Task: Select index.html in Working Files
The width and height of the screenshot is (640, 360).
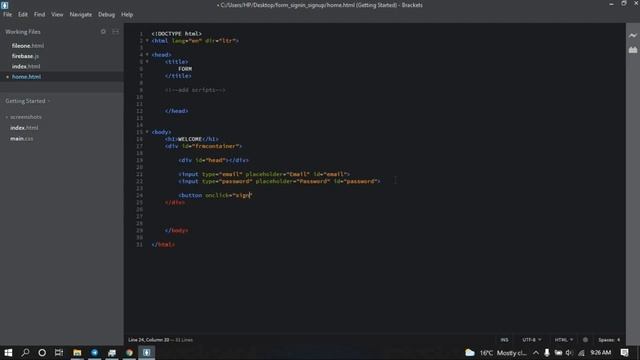Action: [26, 66]
